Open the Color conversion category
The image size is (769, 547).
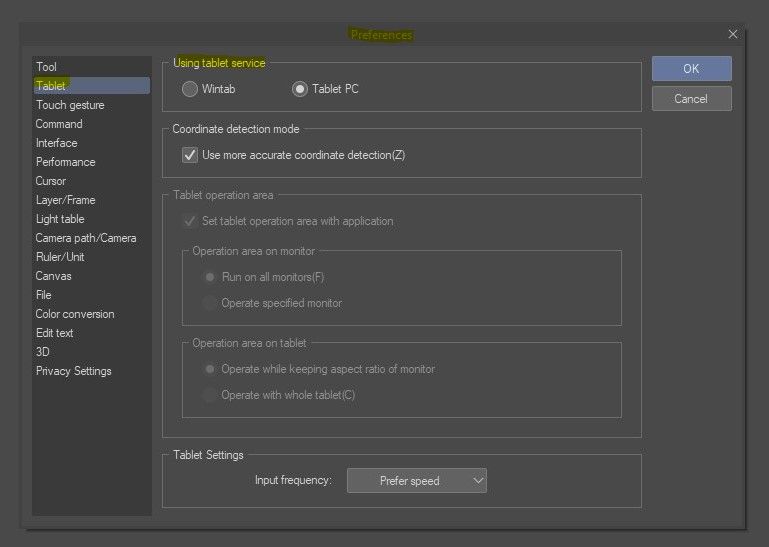pos(75,314)
